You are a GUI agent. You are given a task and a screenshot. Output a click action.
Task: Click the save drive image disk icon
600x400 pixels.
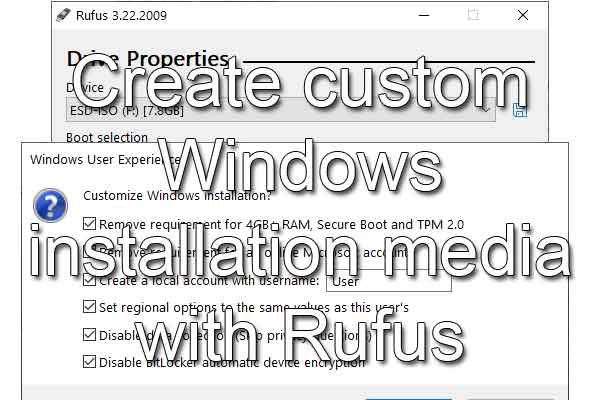tap(519, 111)
